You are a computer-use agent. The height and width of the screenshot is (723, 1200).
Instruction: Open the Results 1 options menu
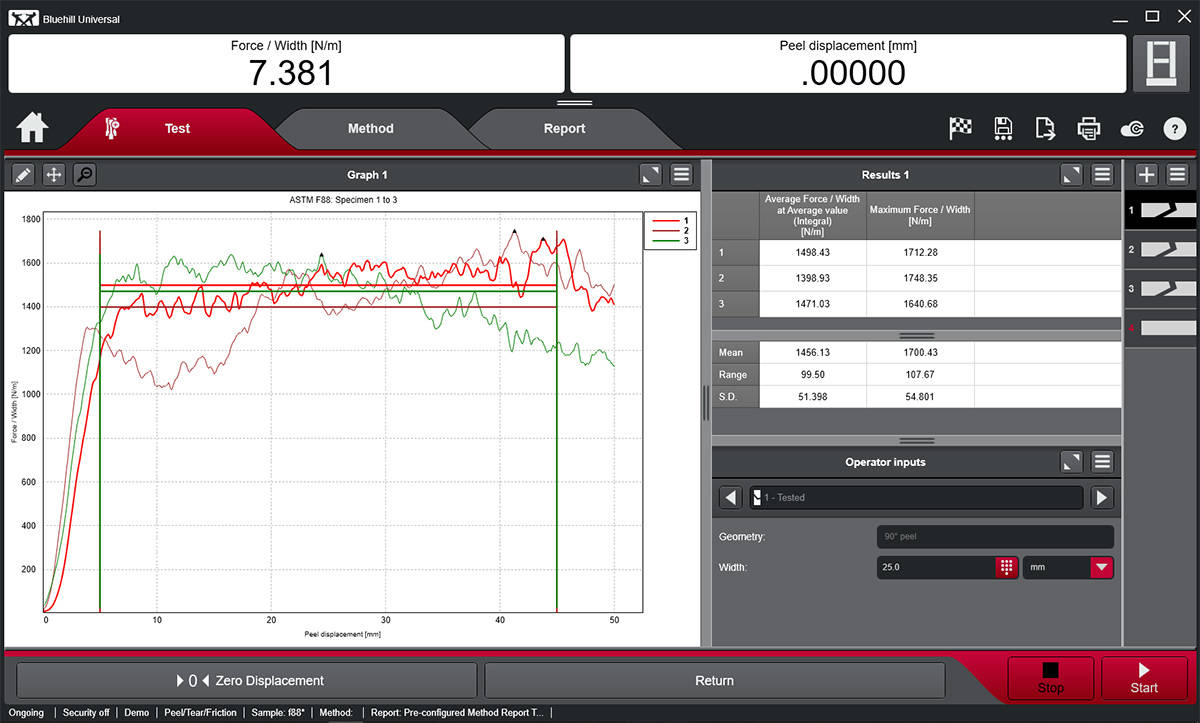pos(1102,175)
